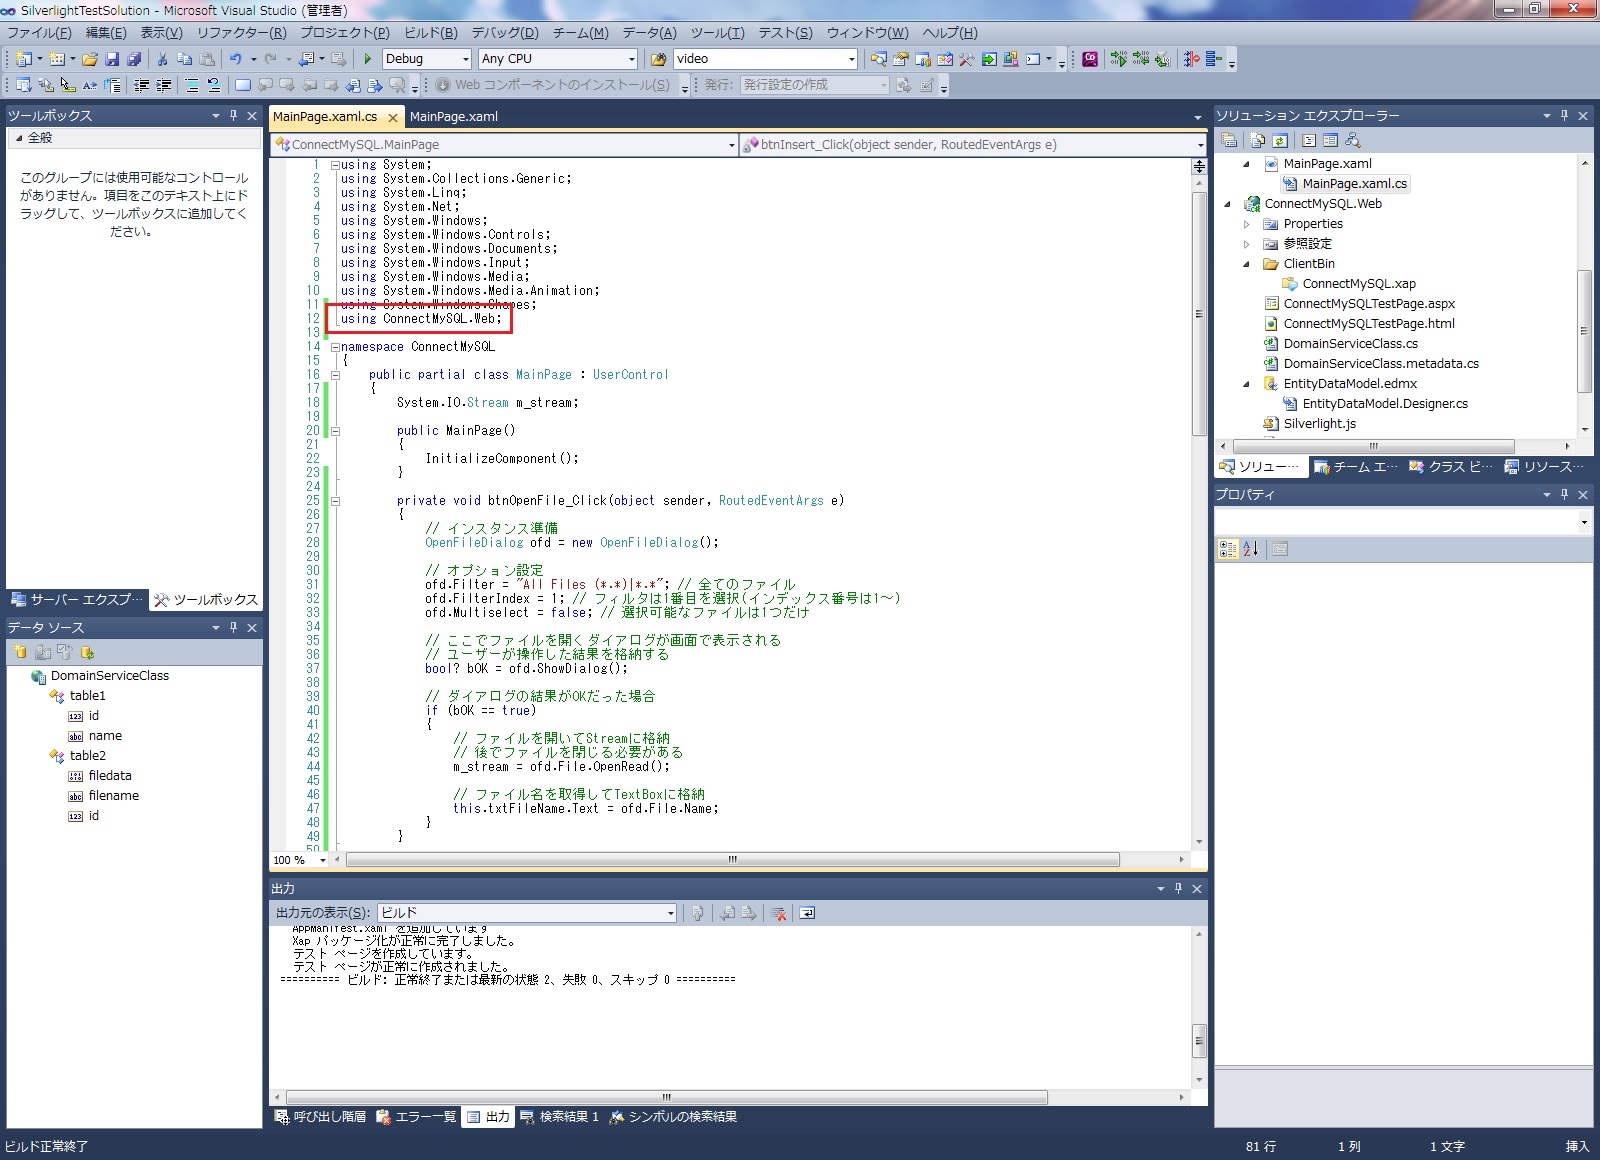The image size is (1600, 1160).
Task: Switch to サーバー エクスプローラー tab
Action: (77, 600)
